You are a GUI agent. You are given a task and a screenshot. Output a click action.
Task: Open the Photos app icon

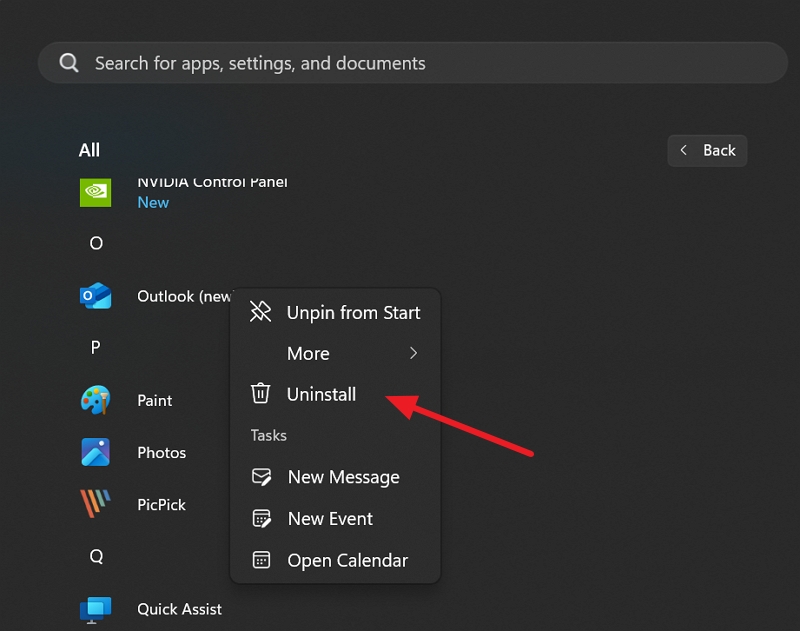tap(95, 452)
